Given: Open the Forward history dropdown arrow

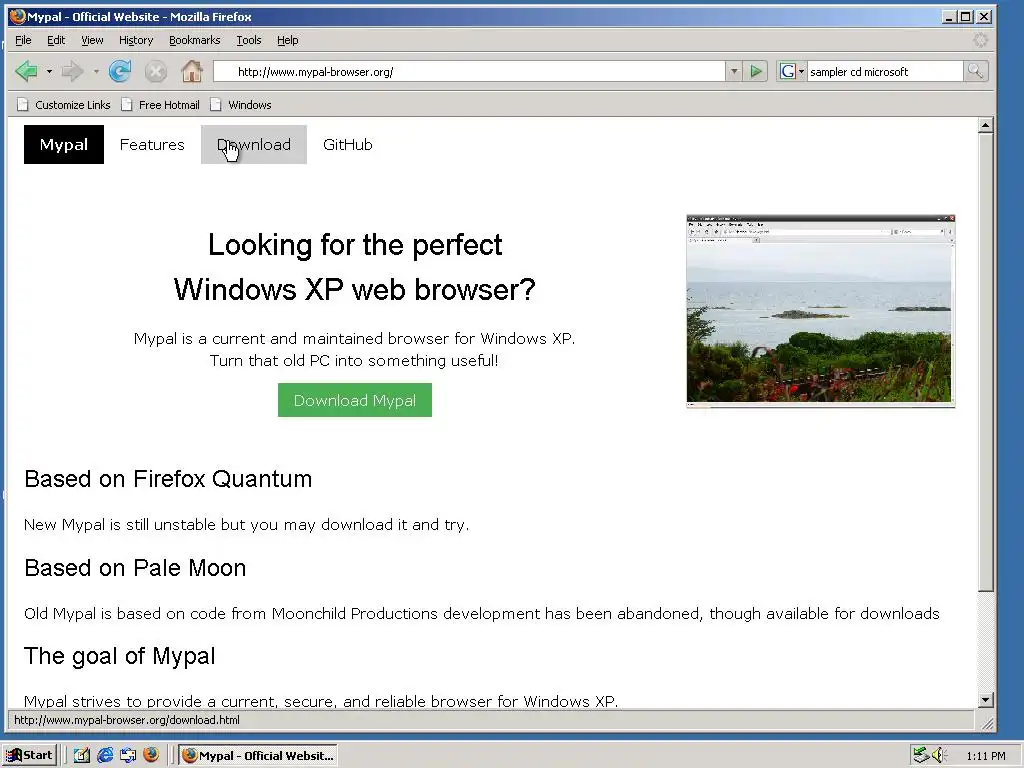Looking at the screenshot, I should tap(96, 71).
